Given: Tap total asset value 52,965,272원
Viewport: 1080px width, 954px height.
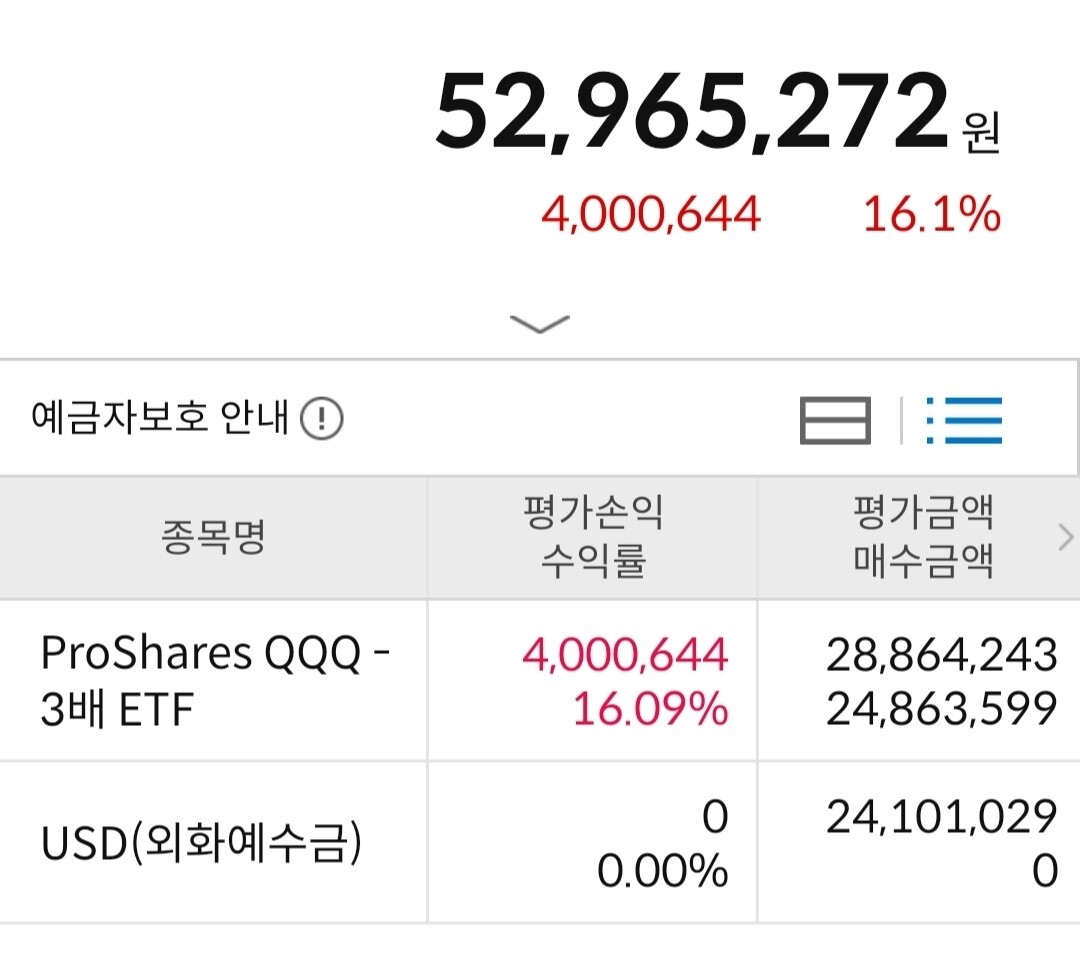Looking at the screenshot, I should click(x=717, y=112).
